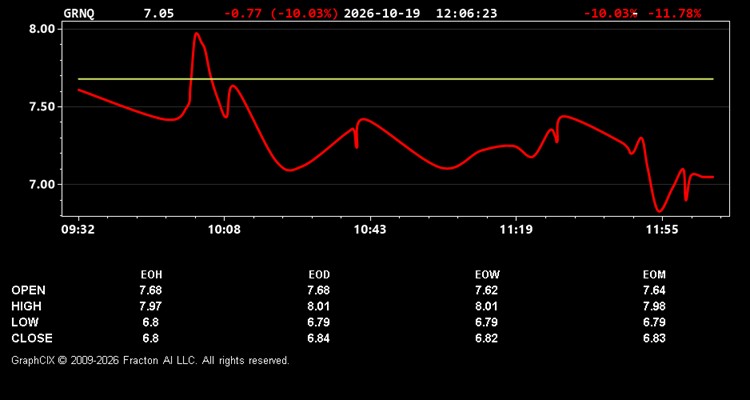This screenshot has height=400, width=750.
Task: Click the EOD LOW value 6.79
Action: click(319, 322)
